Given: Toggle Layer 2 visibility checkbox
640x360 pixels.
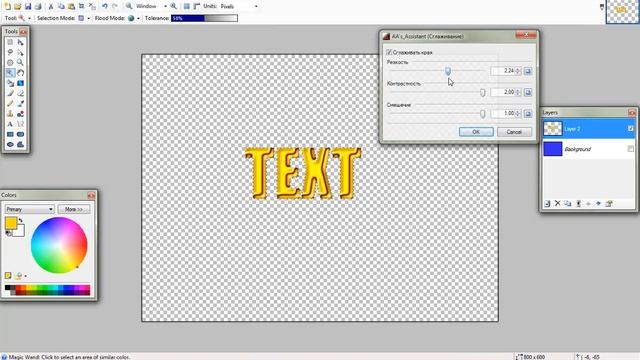Looking at the screenshot, I should coord(631,129).
